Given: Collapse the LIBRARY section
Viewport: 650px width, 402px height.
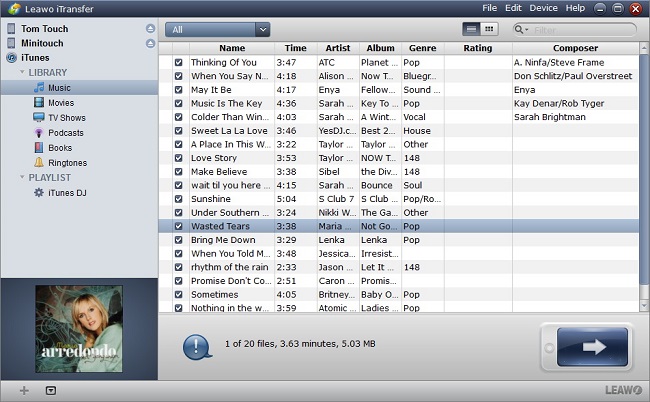Looking at the screenshot, I should (22, 72).
